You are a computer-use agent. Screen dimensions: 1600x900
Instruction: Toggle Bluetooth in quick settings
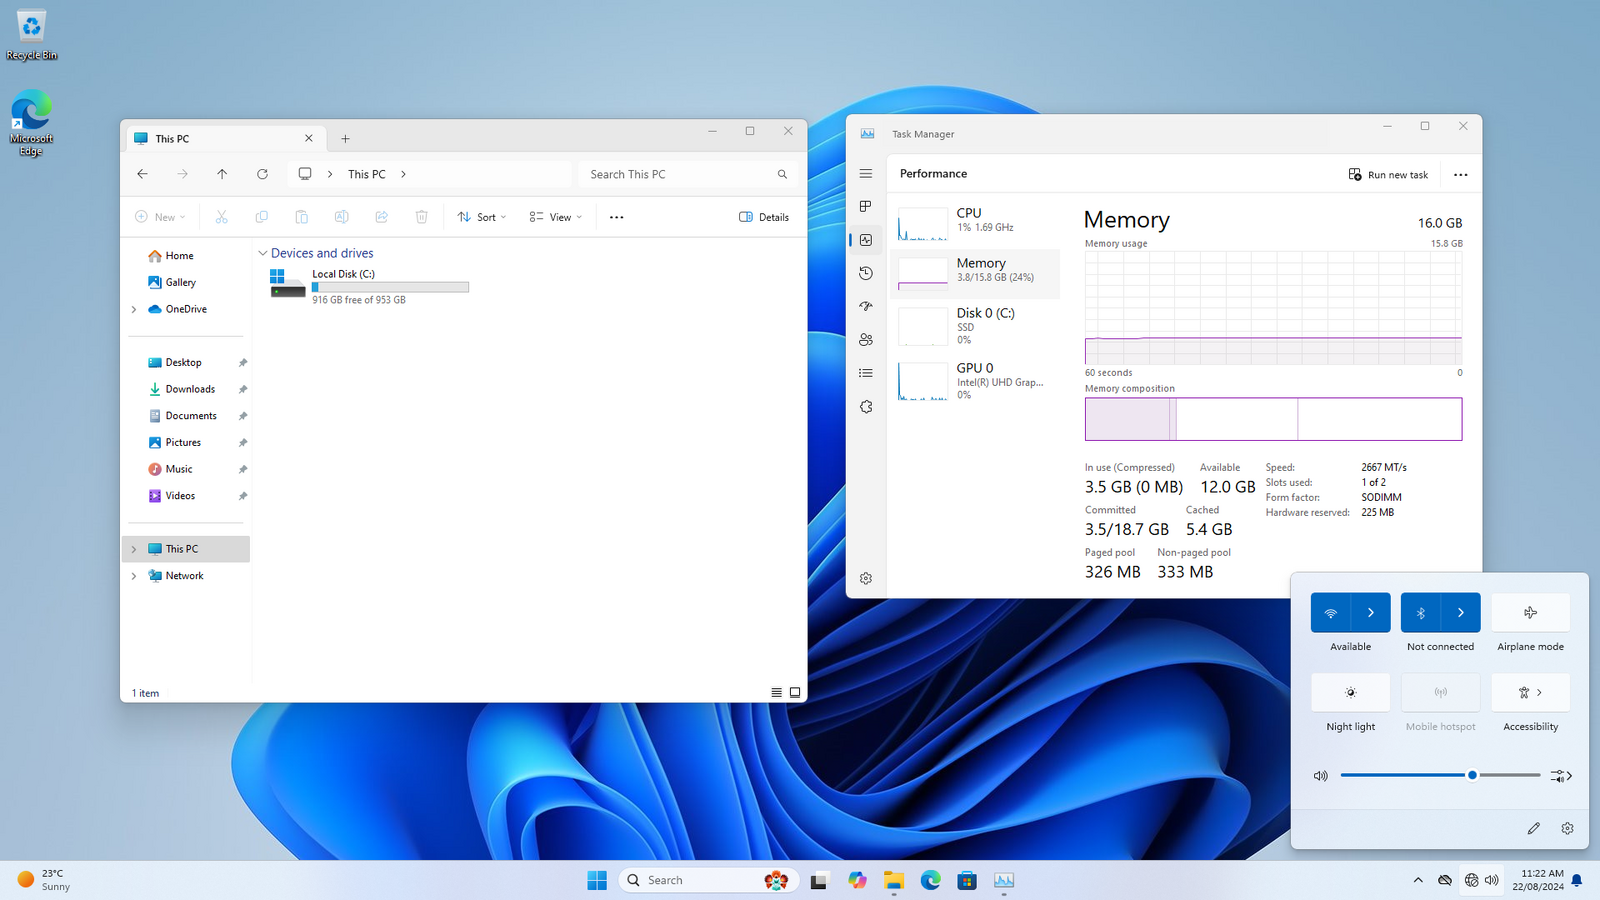1421,613
